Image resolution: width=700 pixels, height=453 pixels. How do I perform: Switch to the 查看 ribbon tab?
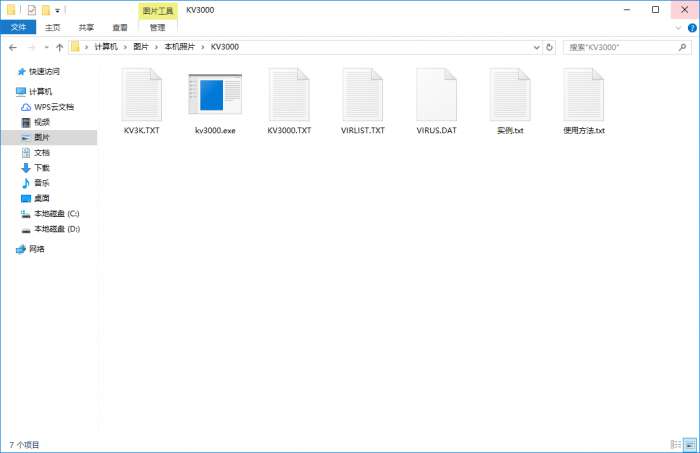120,28
